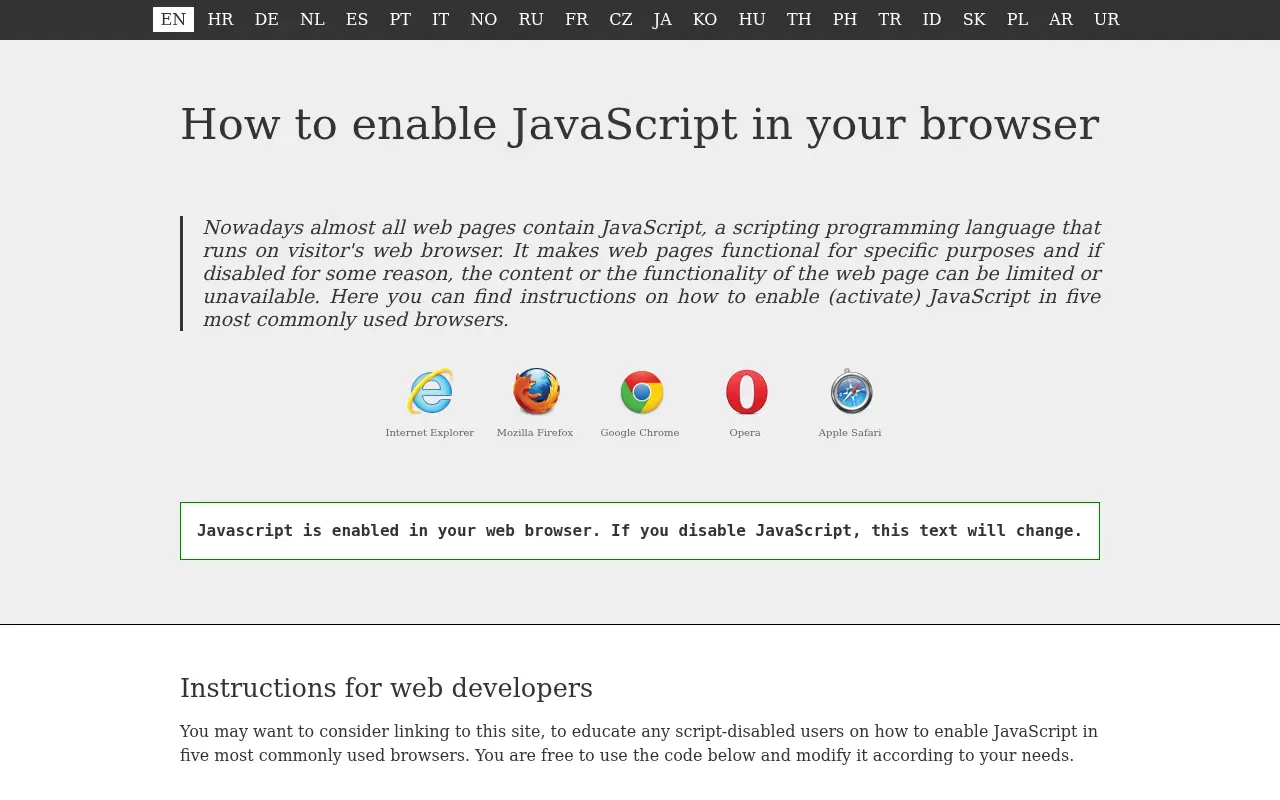Click the paragraph starting 'You may want to consider'
This screenshot has width=1280, height=800.
point(639,743)
